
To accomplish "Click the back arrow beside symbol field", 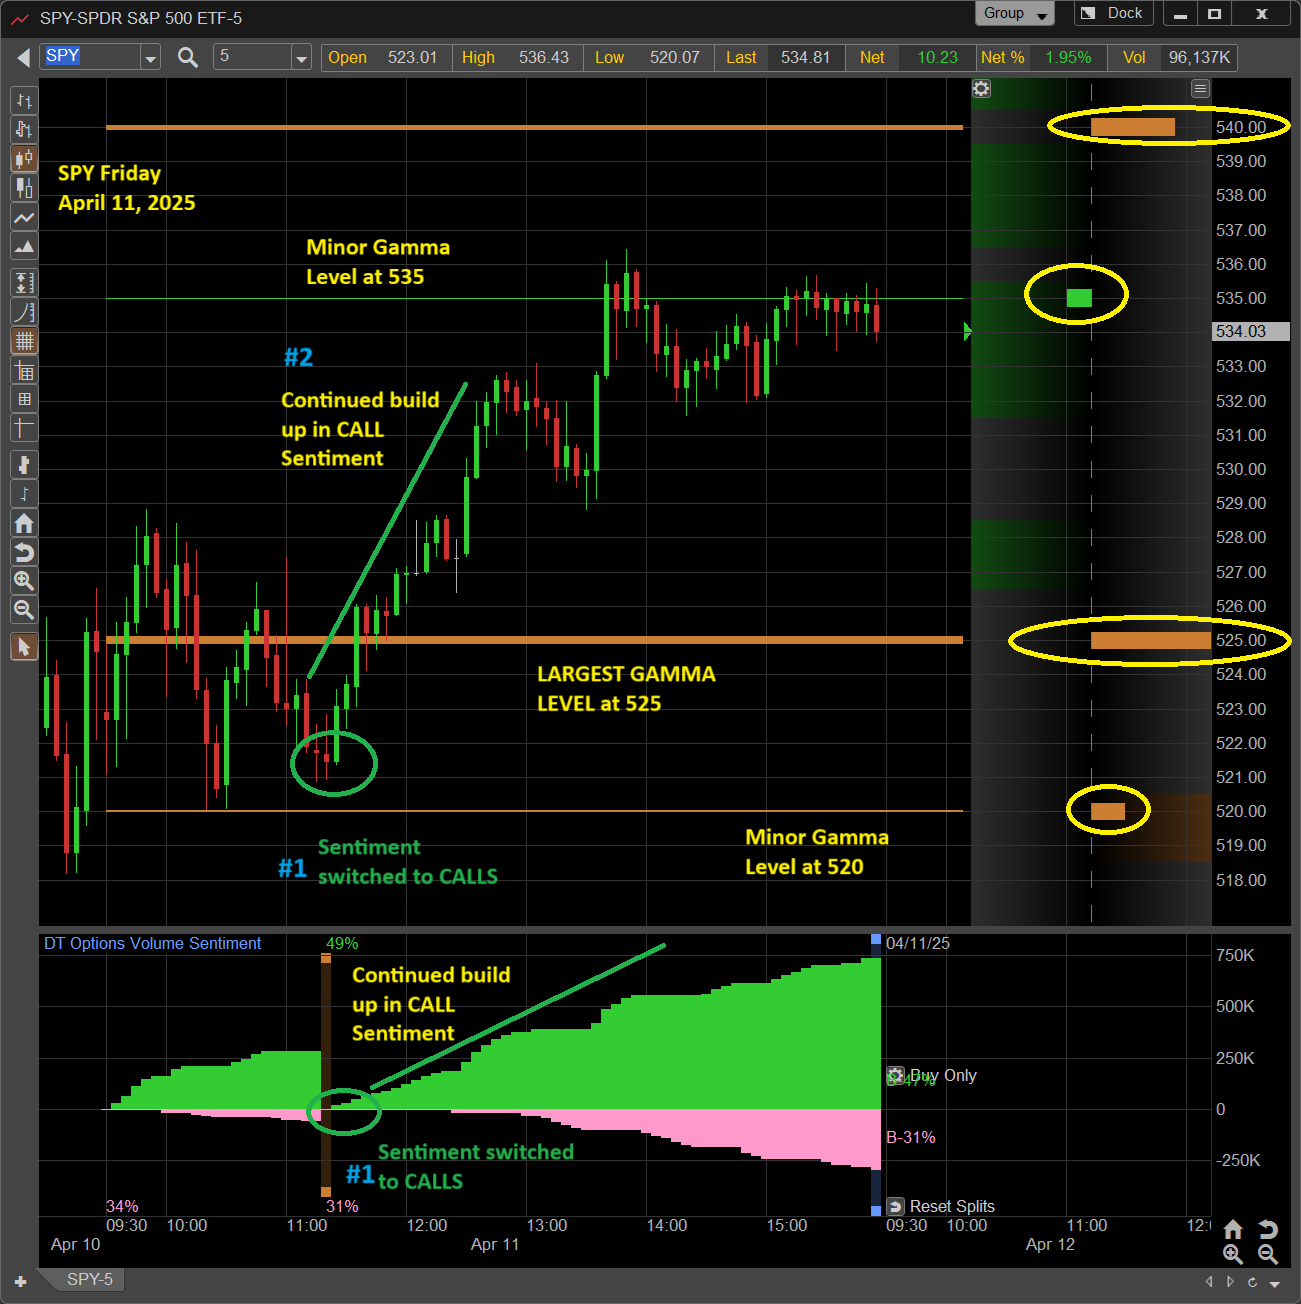I will tap(23, 58).
